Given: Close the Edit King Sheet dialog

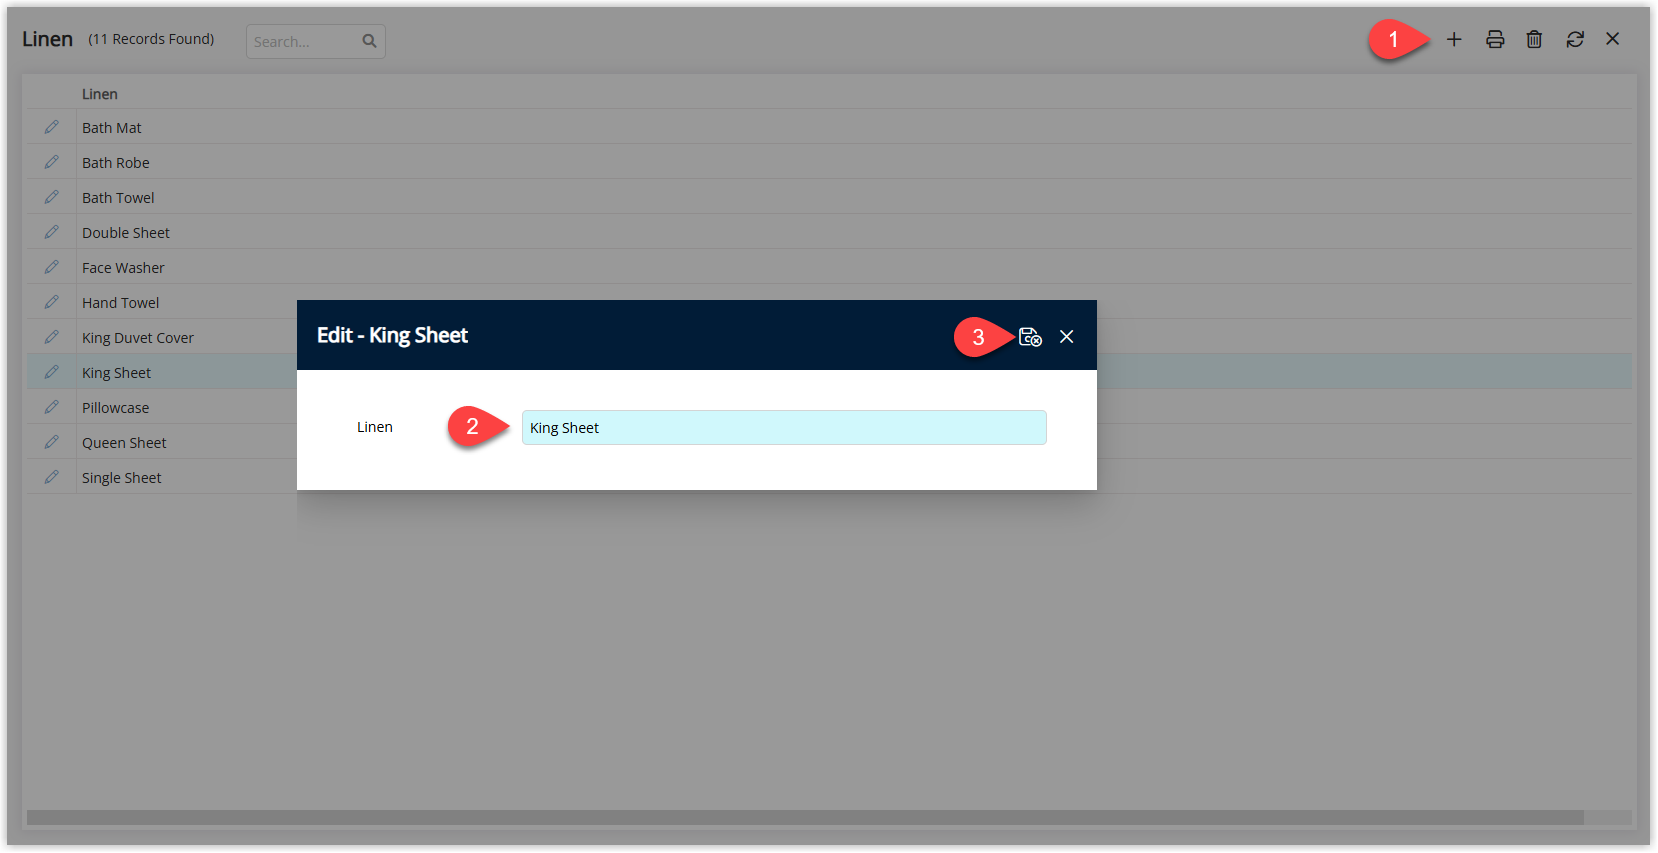Looking at the screenshot, I should click(x=1067, y=337).
